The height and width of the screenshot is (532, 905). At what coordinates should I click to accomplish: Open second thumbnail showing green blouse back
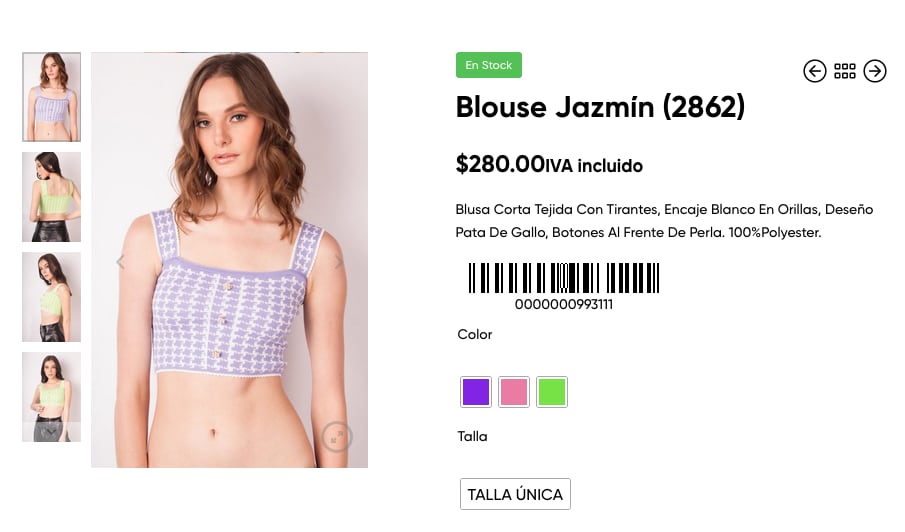tap(51, 197)
